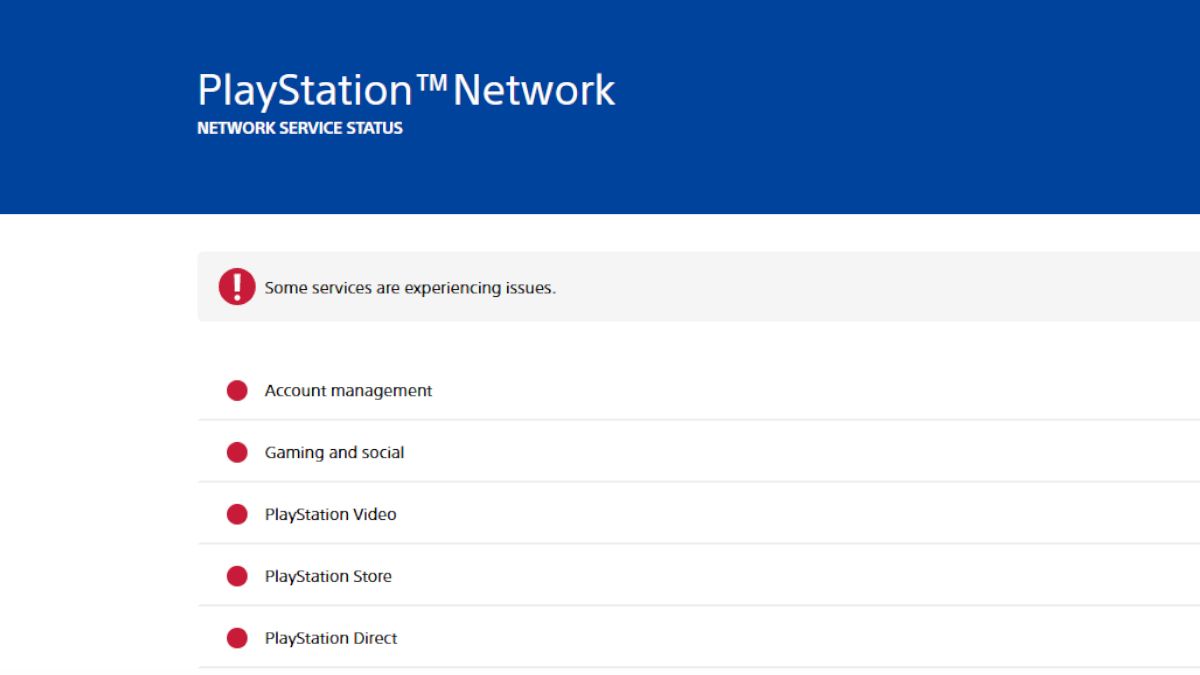The width and height of the screenshot is (1200, 675).
Task: Click the red status light next to Account management
Action: [236, 390]
